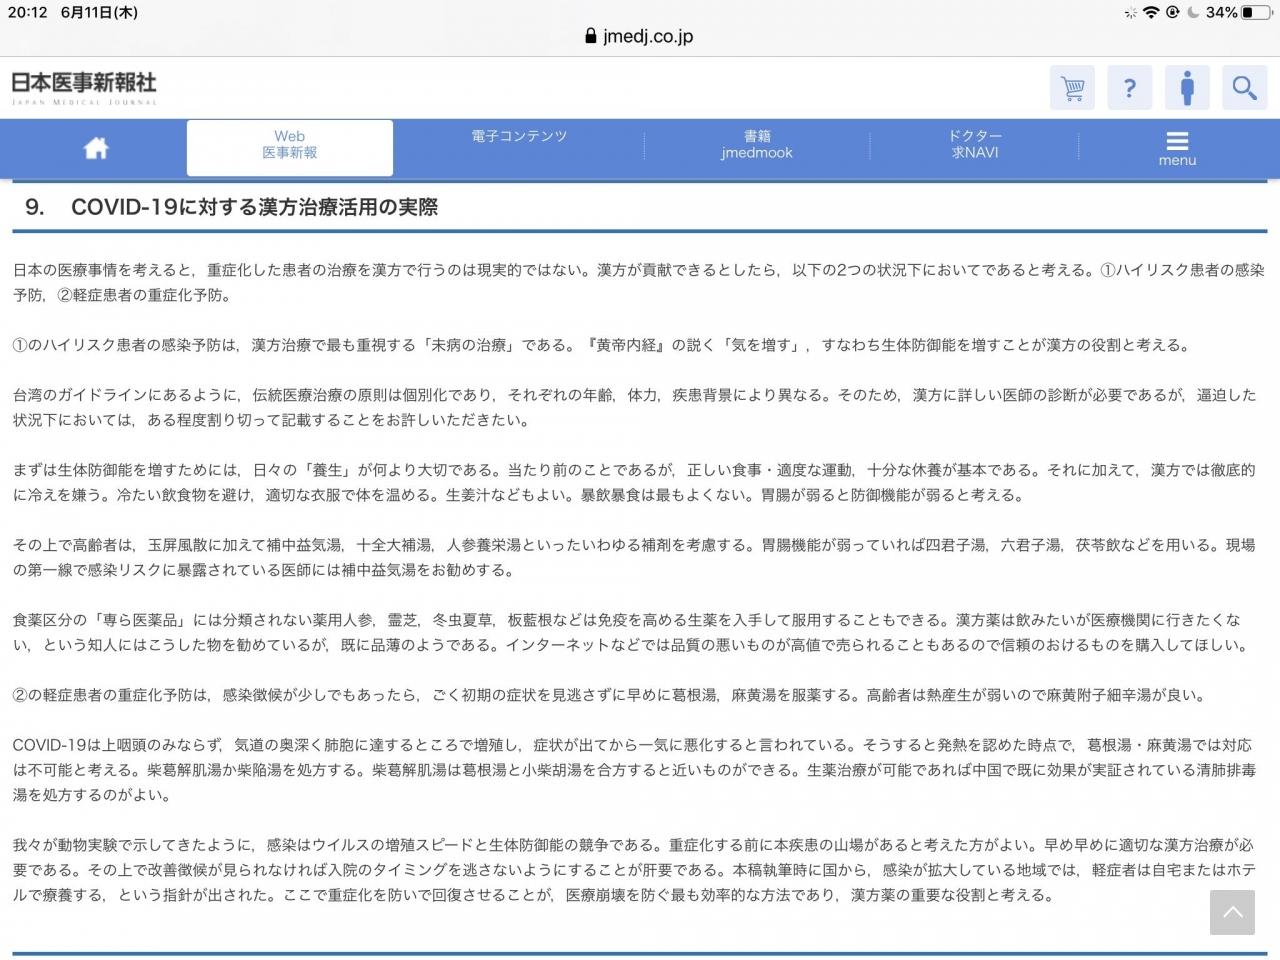This screenshot has width=1280, height=960.
Task: Expand the hamburger menu
Action: [1177, 148]
